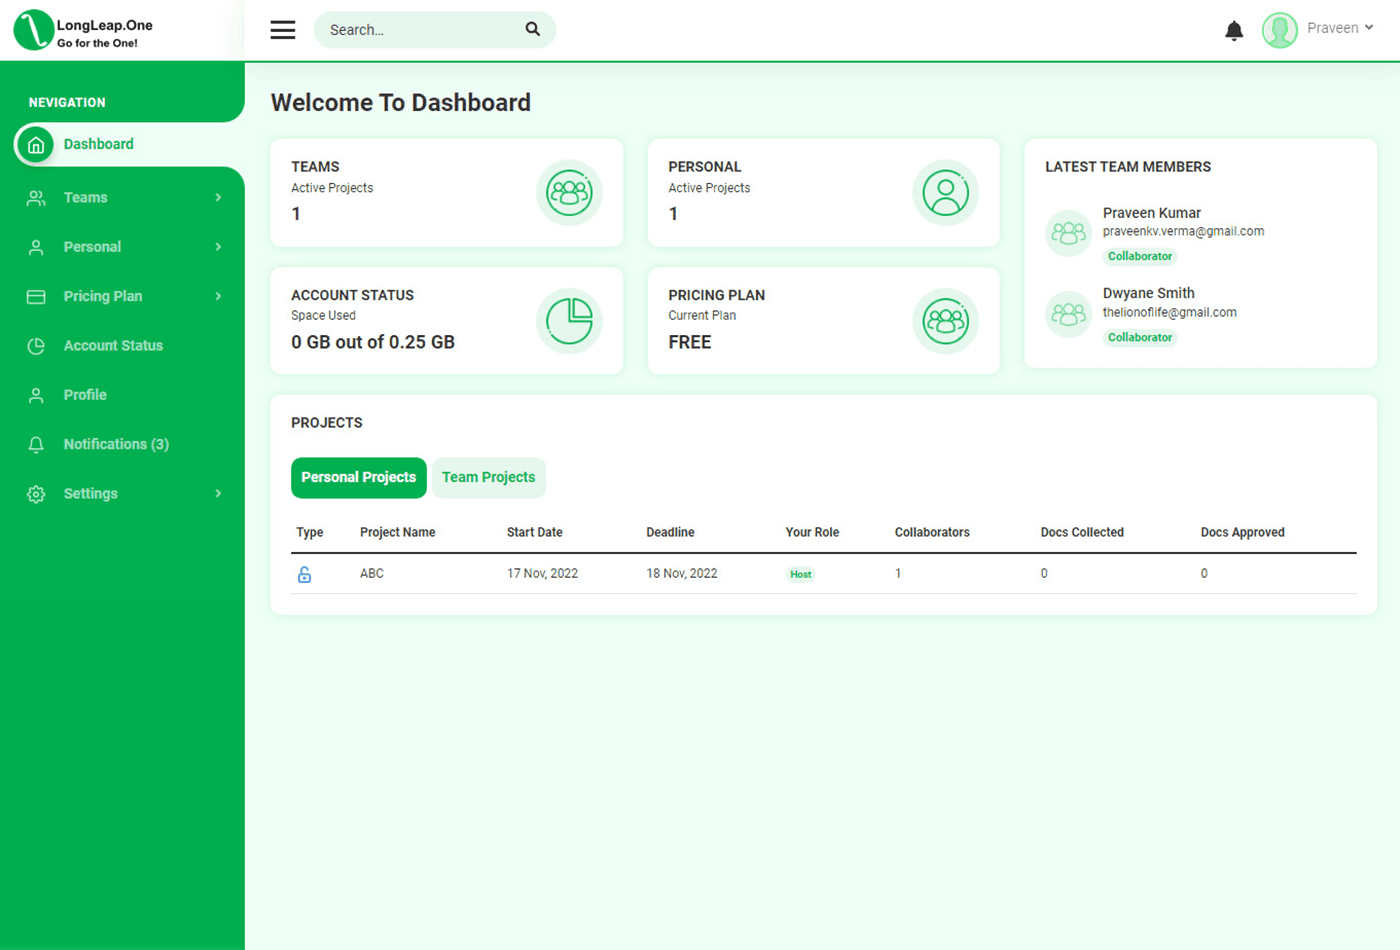Expand the Pricing Plan submenu chevron

218,296
